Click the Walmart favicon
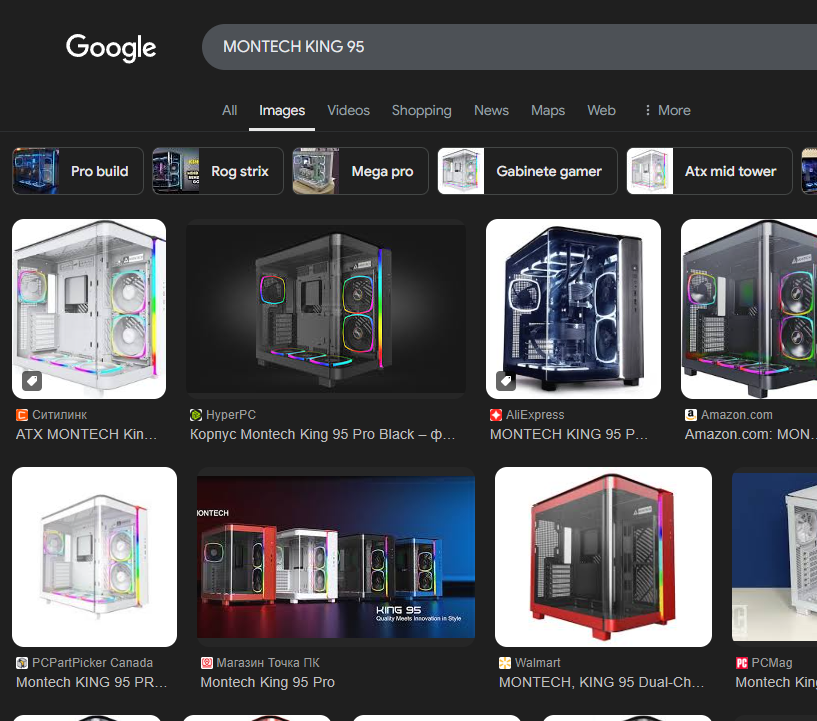Image resolution: width=817 pixels, height=721 pixels. coord(505,663)
